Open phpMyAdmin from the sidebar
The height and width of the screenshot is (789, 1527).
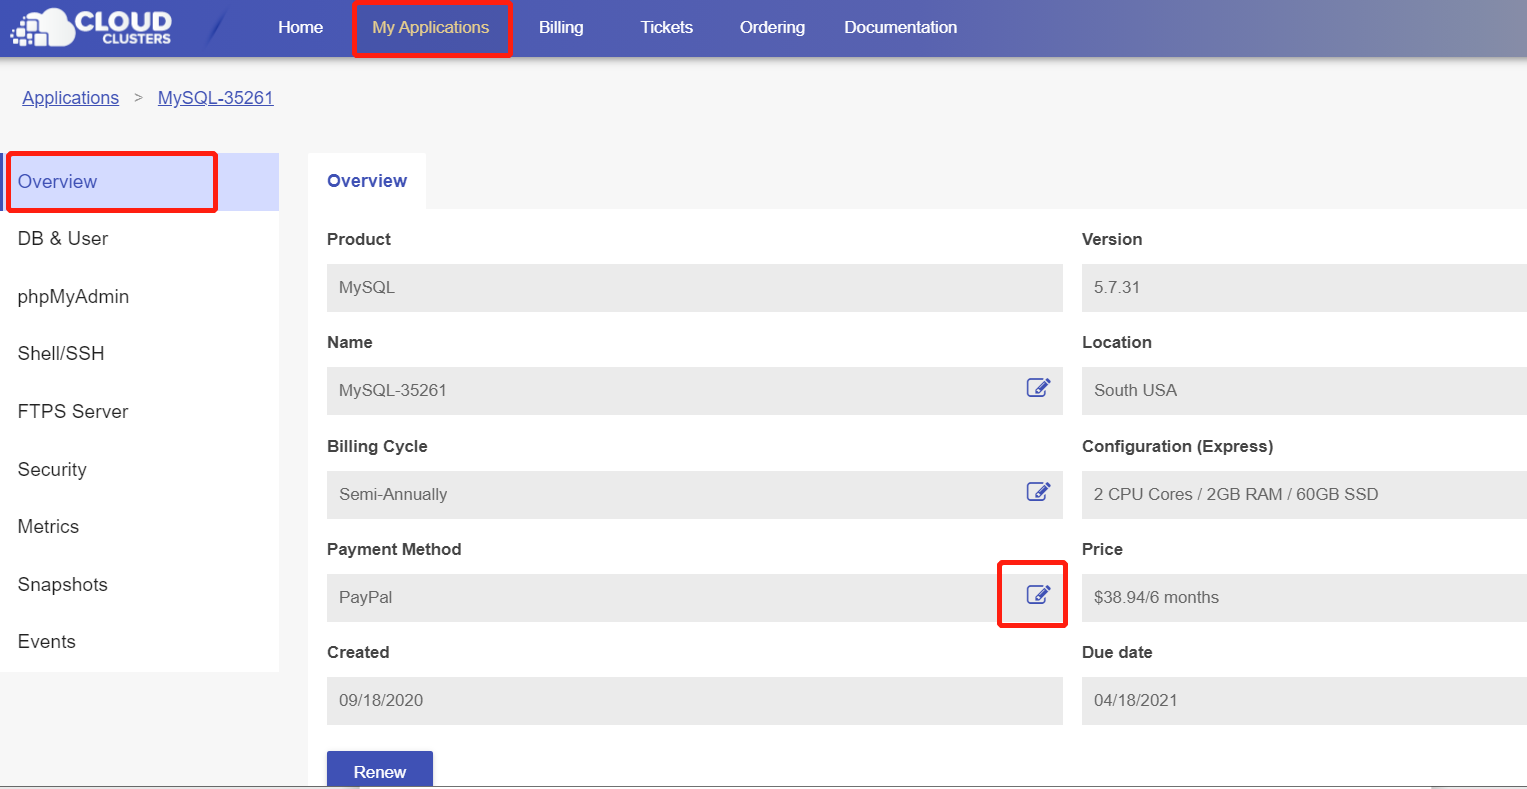[73, 297]
